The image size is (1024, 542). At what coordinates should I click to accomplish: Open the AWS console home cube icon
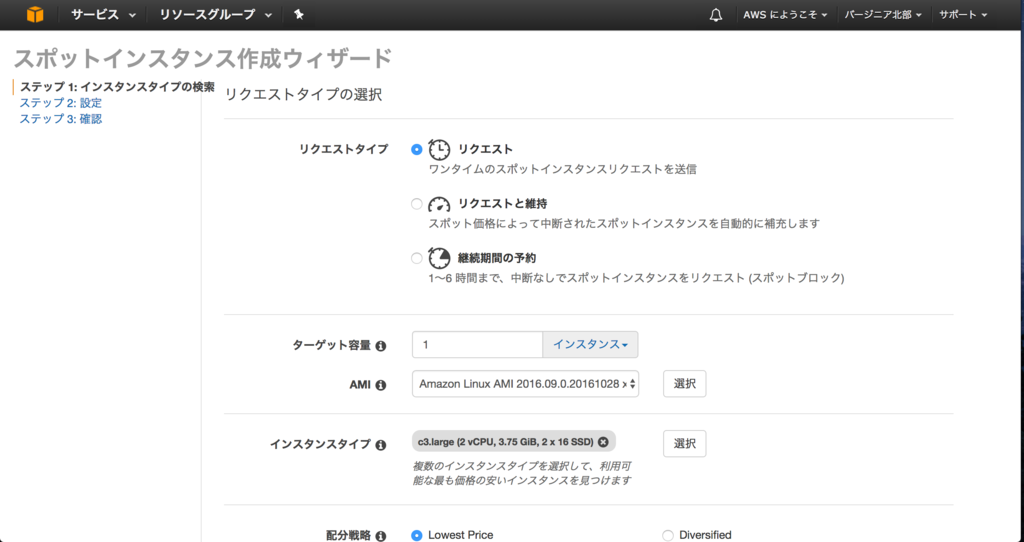pos(35,14)
